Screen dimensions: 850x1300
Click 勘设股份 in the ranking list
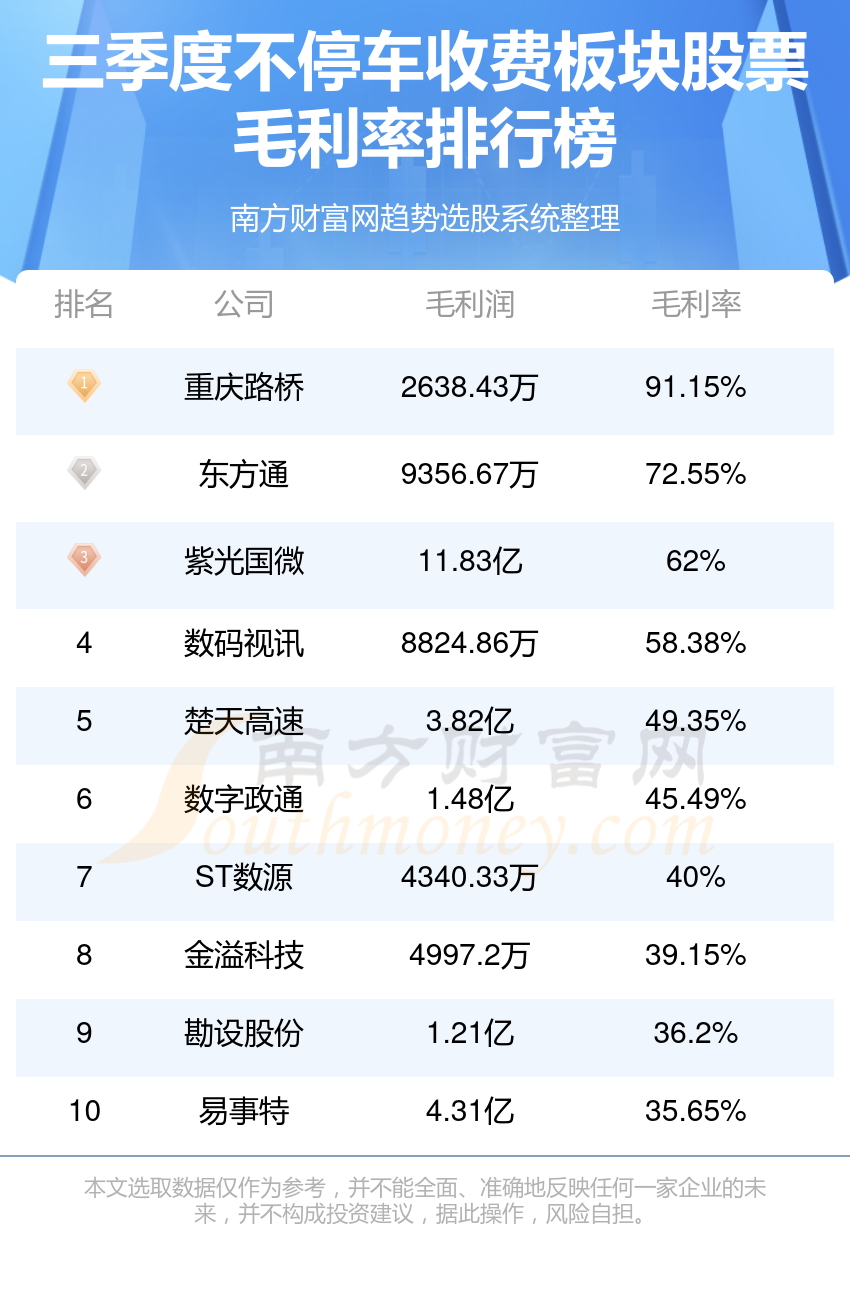[x=244, y=1033]
